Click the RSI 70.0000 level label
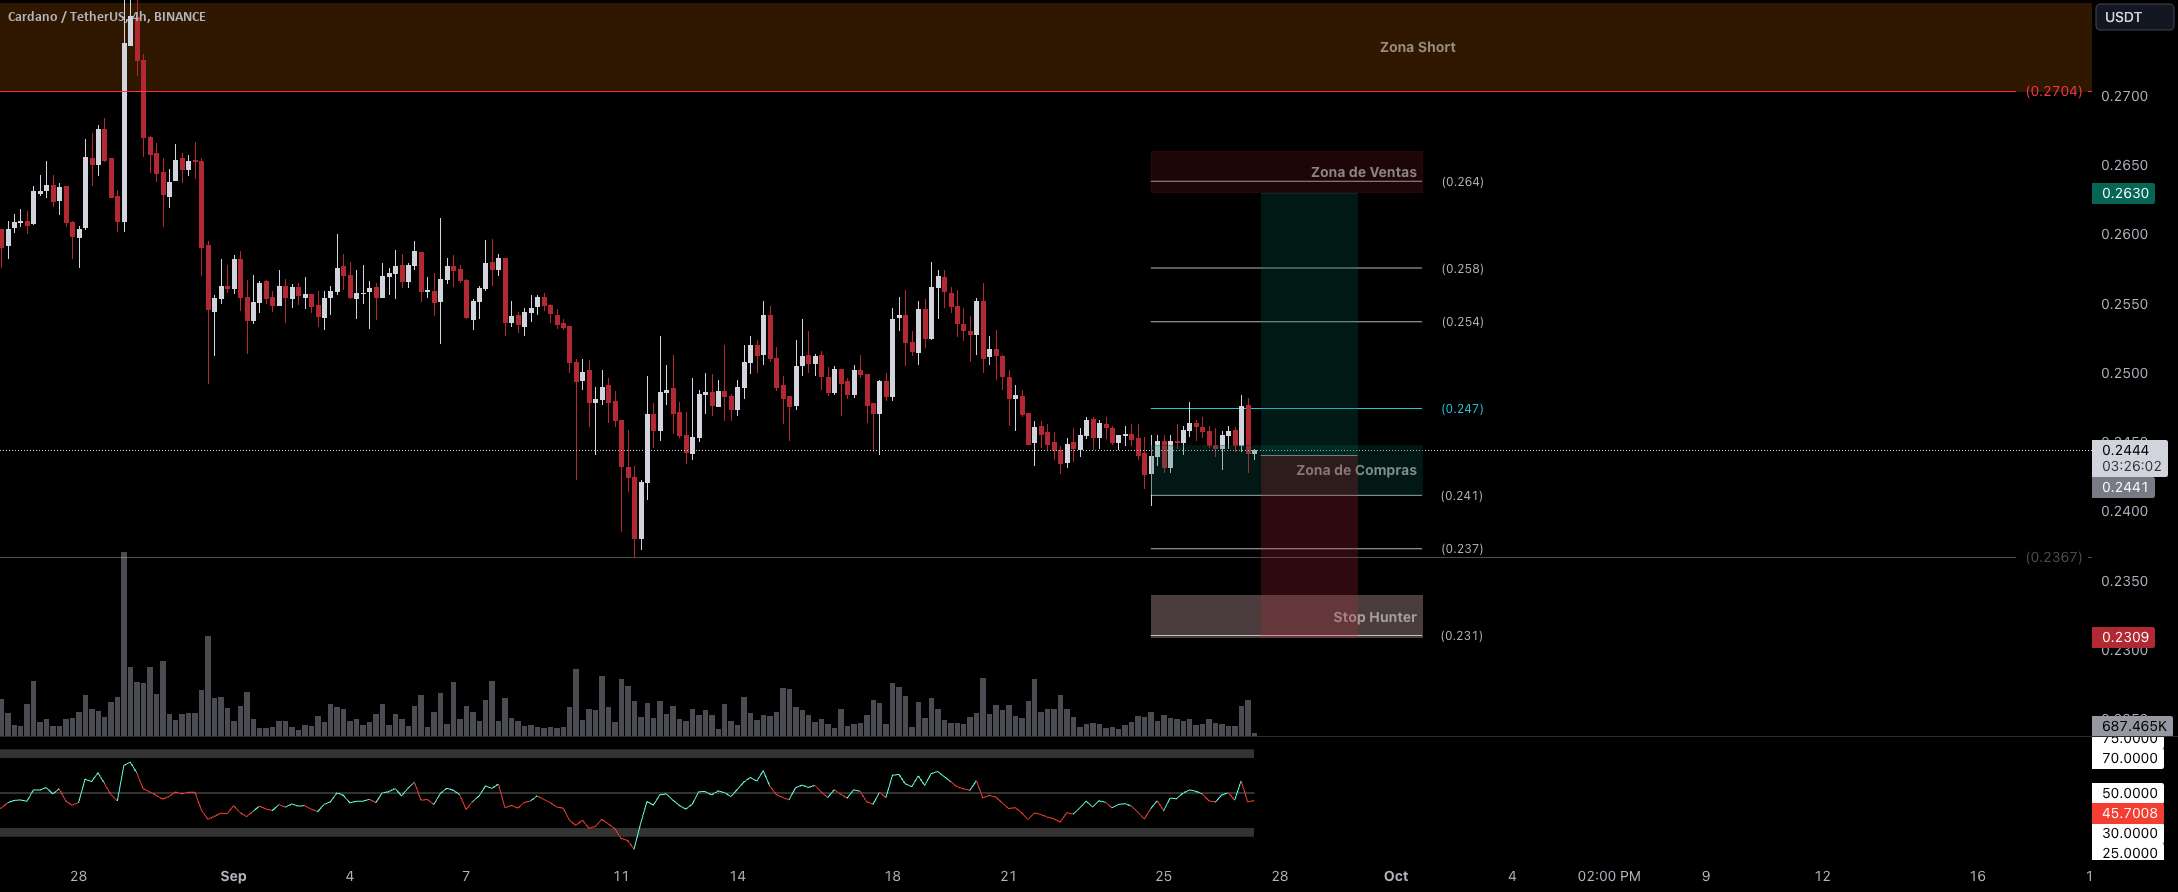This screenshot has width=2178, height=892. [2129, 758]
